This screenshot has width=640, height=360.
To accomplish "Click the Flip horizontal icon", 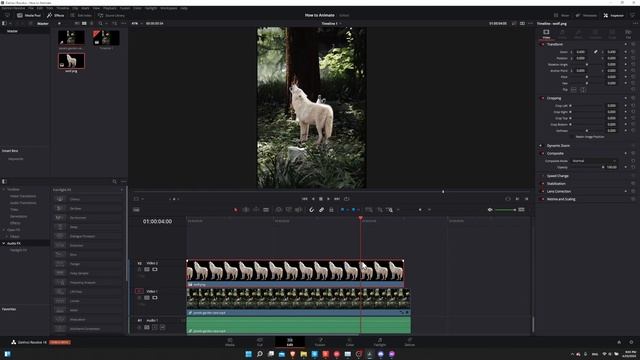I will click(x=573, y=89).
